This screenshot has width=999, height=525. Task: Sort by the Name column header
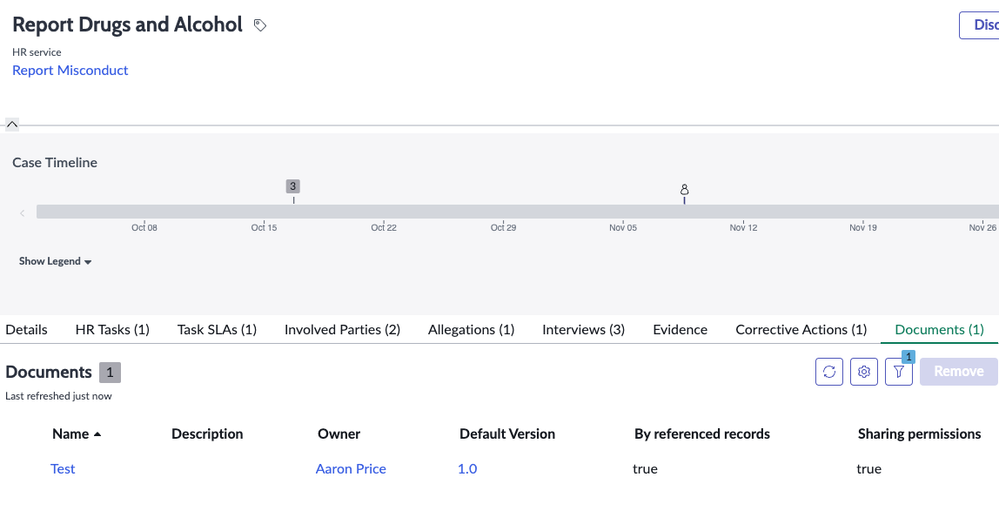coord(76,434)
